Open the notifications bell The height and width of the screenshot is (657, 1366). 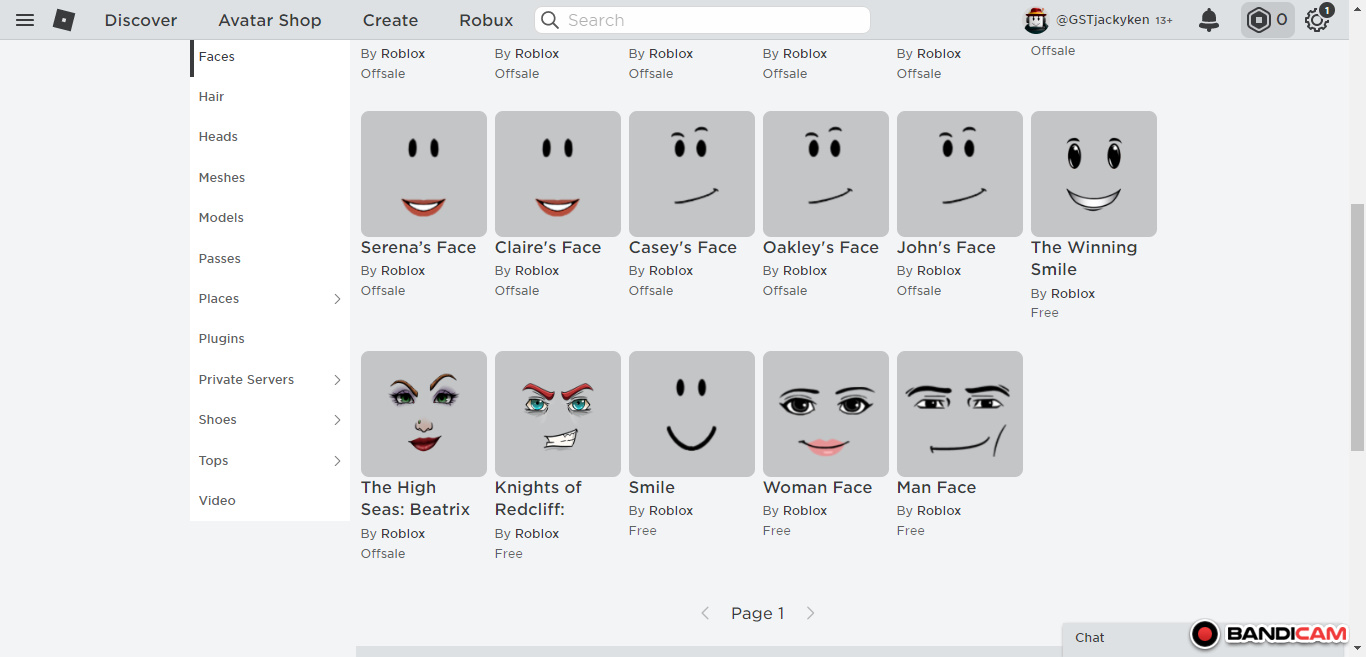[1209, 20]
